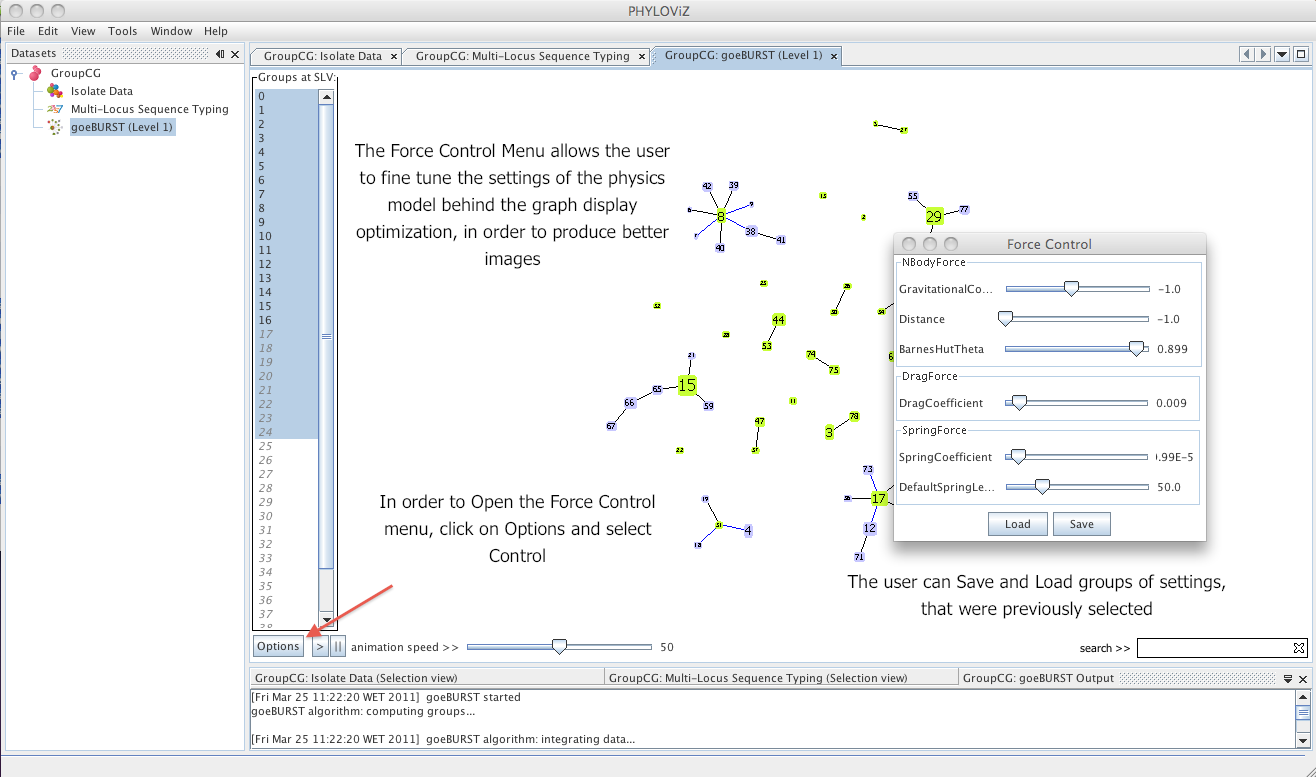The height and width of the screenshot is (777, 1316).
Task: Click graph node 29
Action: [934, 216]
